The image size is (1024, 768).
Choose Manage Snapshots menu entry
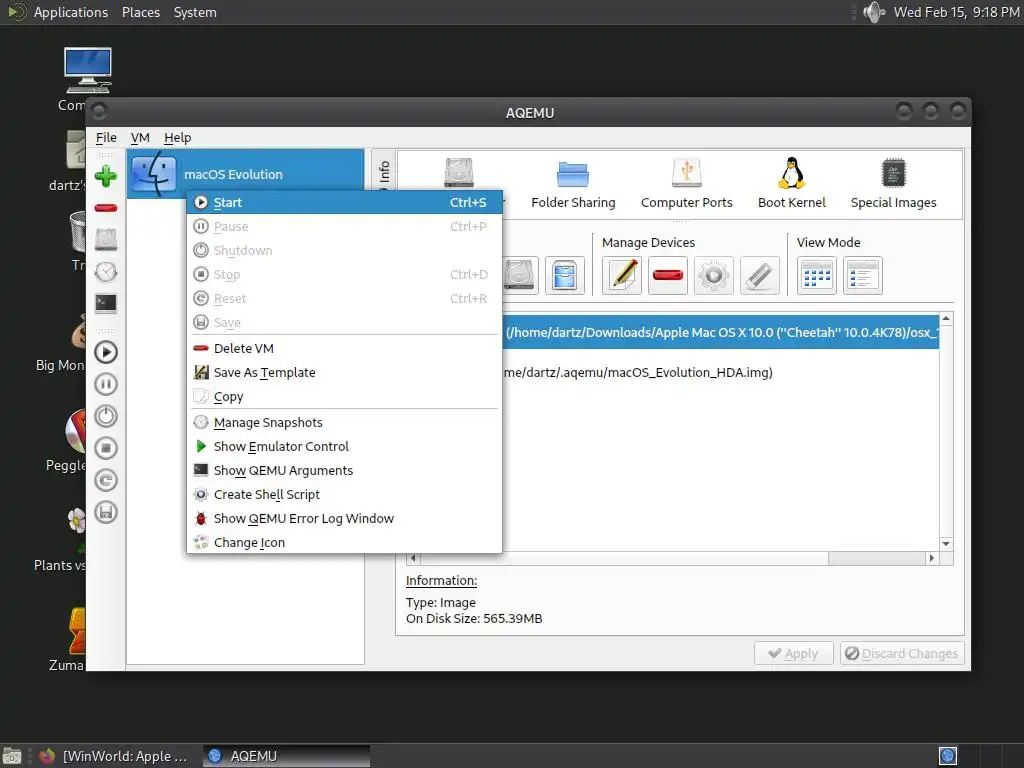(x=344, y=423)
